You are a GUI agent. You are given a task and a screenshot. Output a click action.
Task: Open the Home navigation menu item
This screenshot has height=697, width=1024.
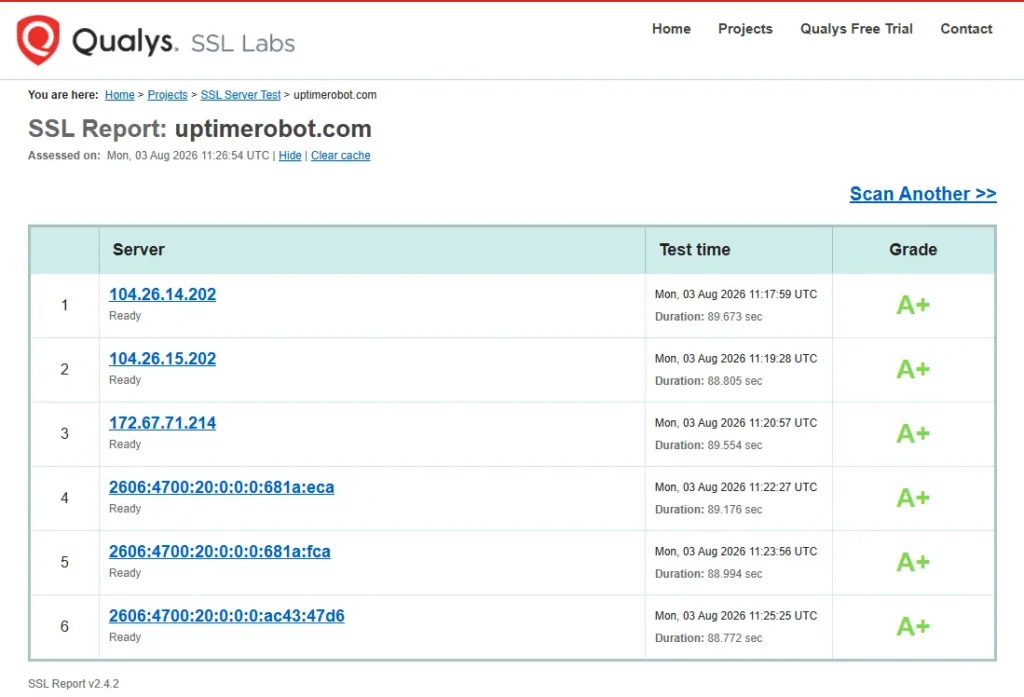(671, 29)
